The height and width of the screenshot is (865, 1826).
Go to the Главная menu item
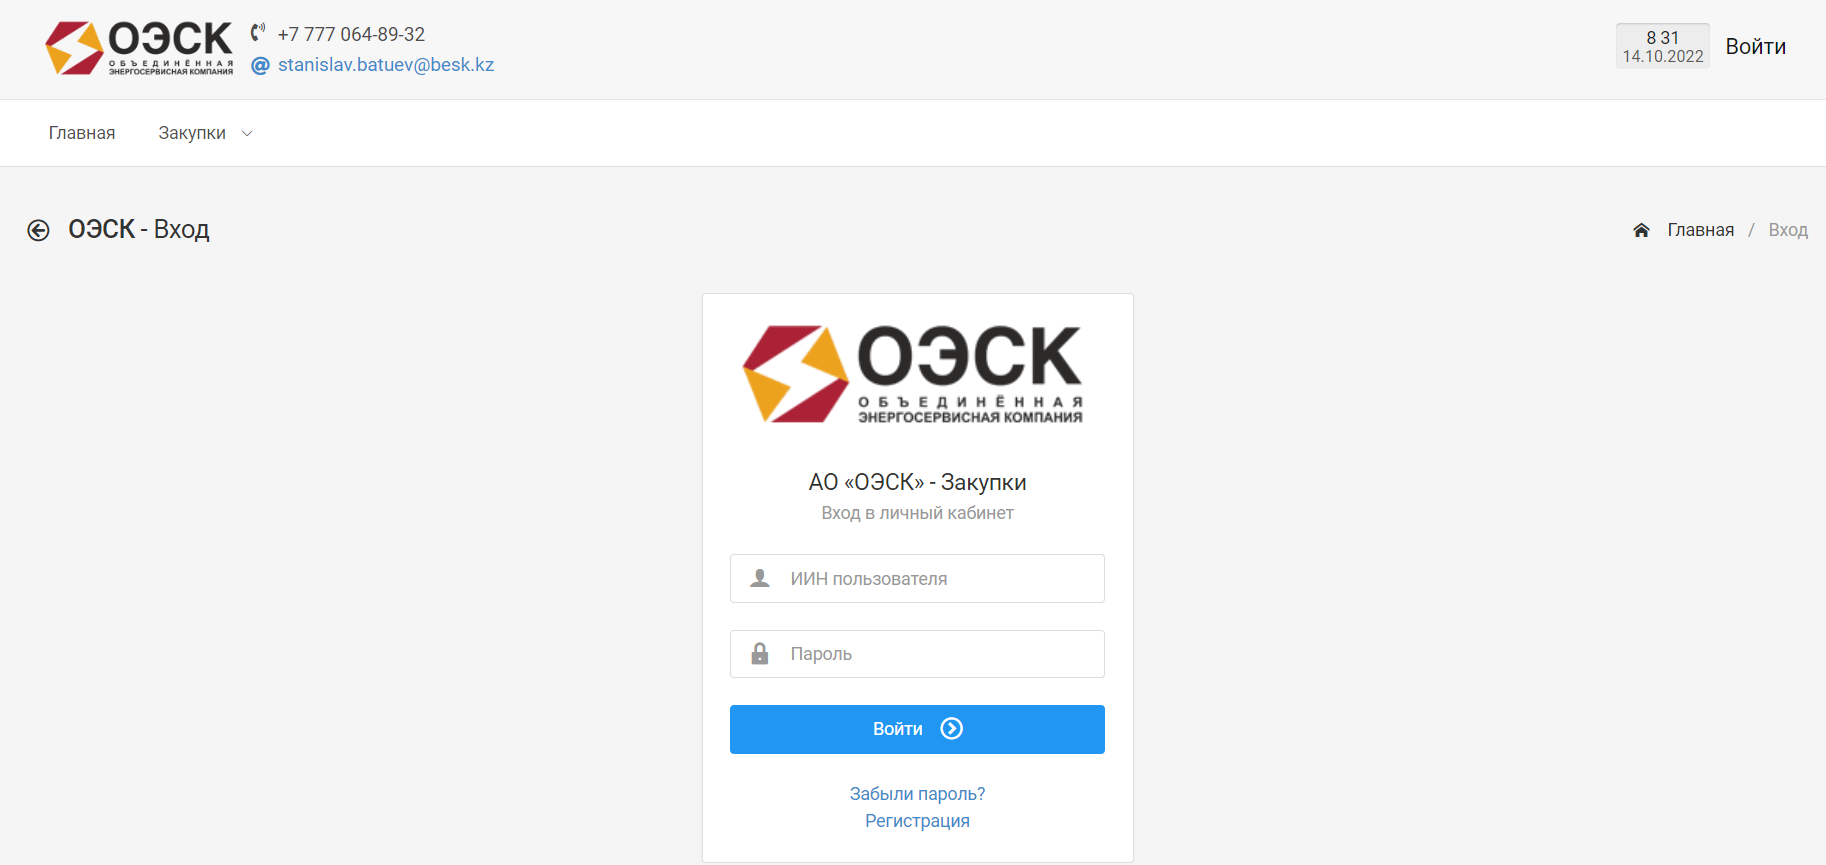click(82, 133)
